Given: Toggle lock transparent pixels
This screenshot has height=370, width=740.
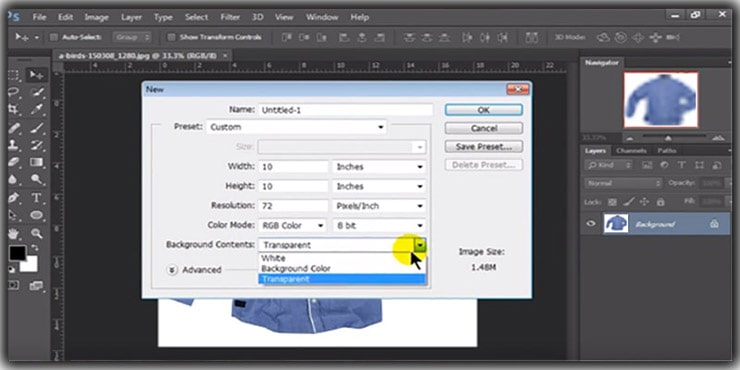Looking at the screenshot, I should click(x=612, y=202).
